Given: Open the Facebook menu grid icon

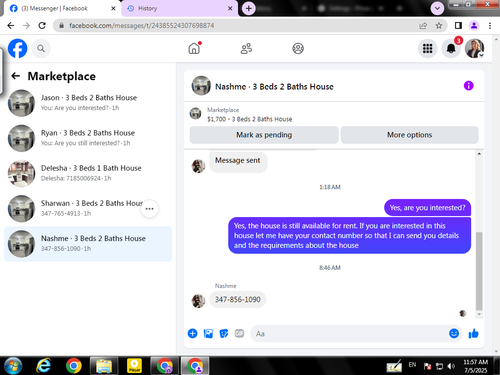Looking at the screenshot, I should pyautogui.click(x=428, y=49).
